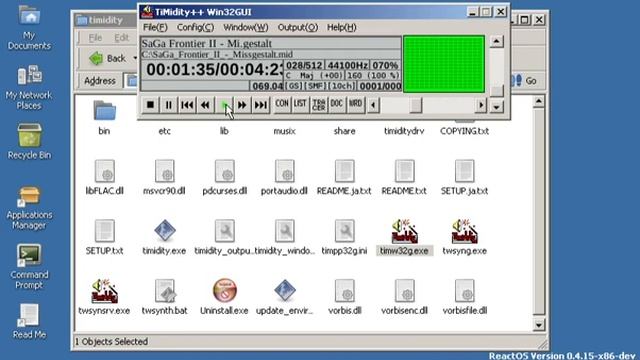Select the twsyng.exe icon

click(x=464, y=237)
